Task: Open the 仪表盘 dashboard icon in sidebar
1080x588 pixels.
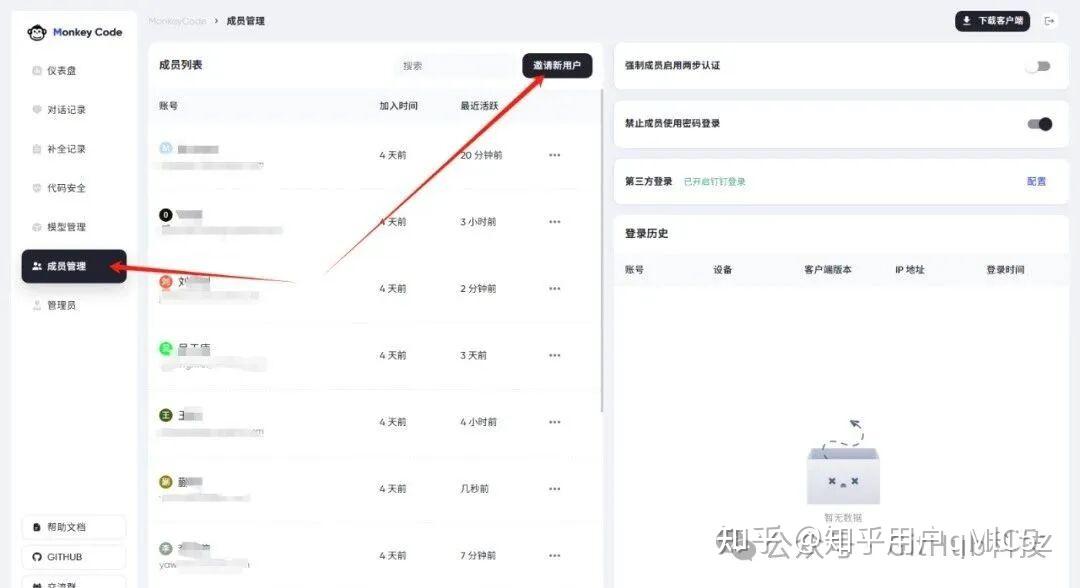Action: click(x=60, y=70)
